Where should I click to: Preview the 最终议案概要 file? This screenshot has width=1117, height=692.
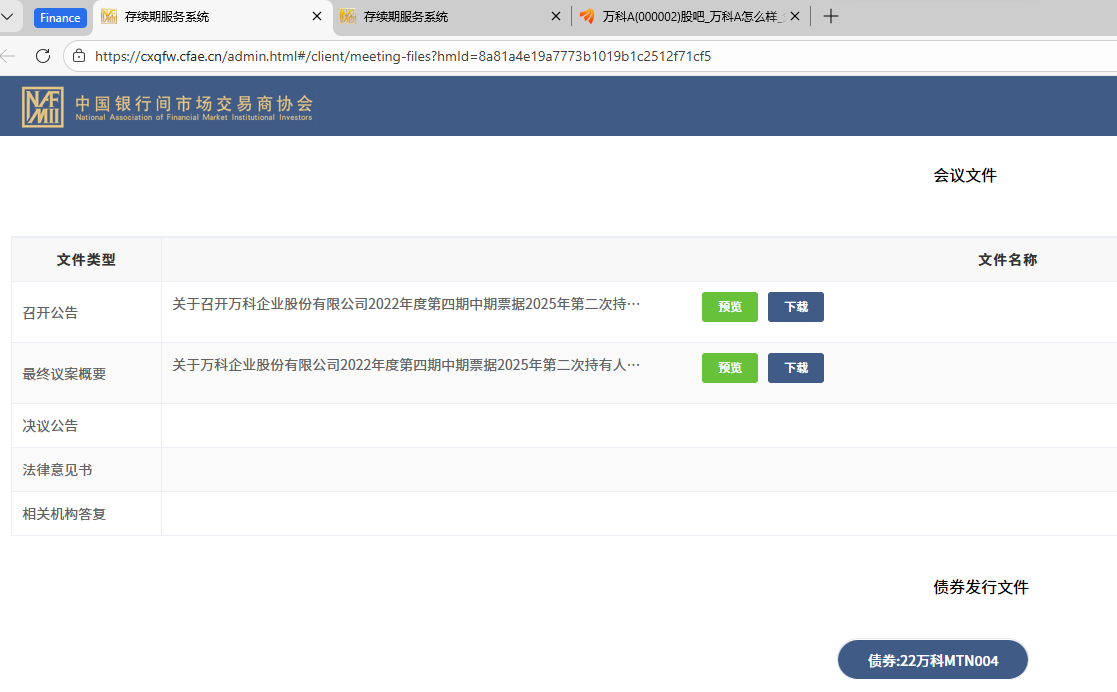click(729, 368)
